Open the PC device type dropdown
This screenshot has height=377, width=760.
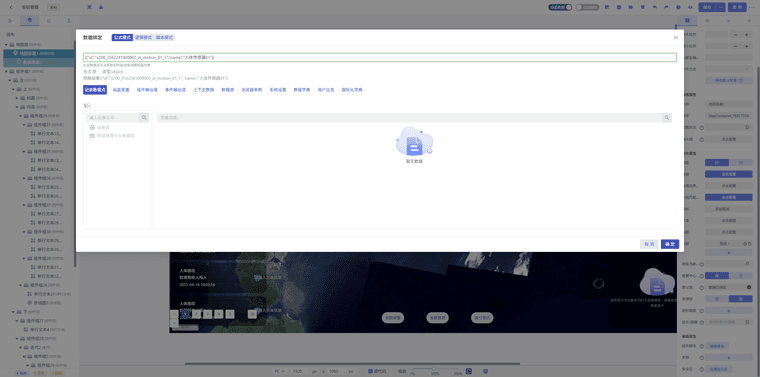280,371
